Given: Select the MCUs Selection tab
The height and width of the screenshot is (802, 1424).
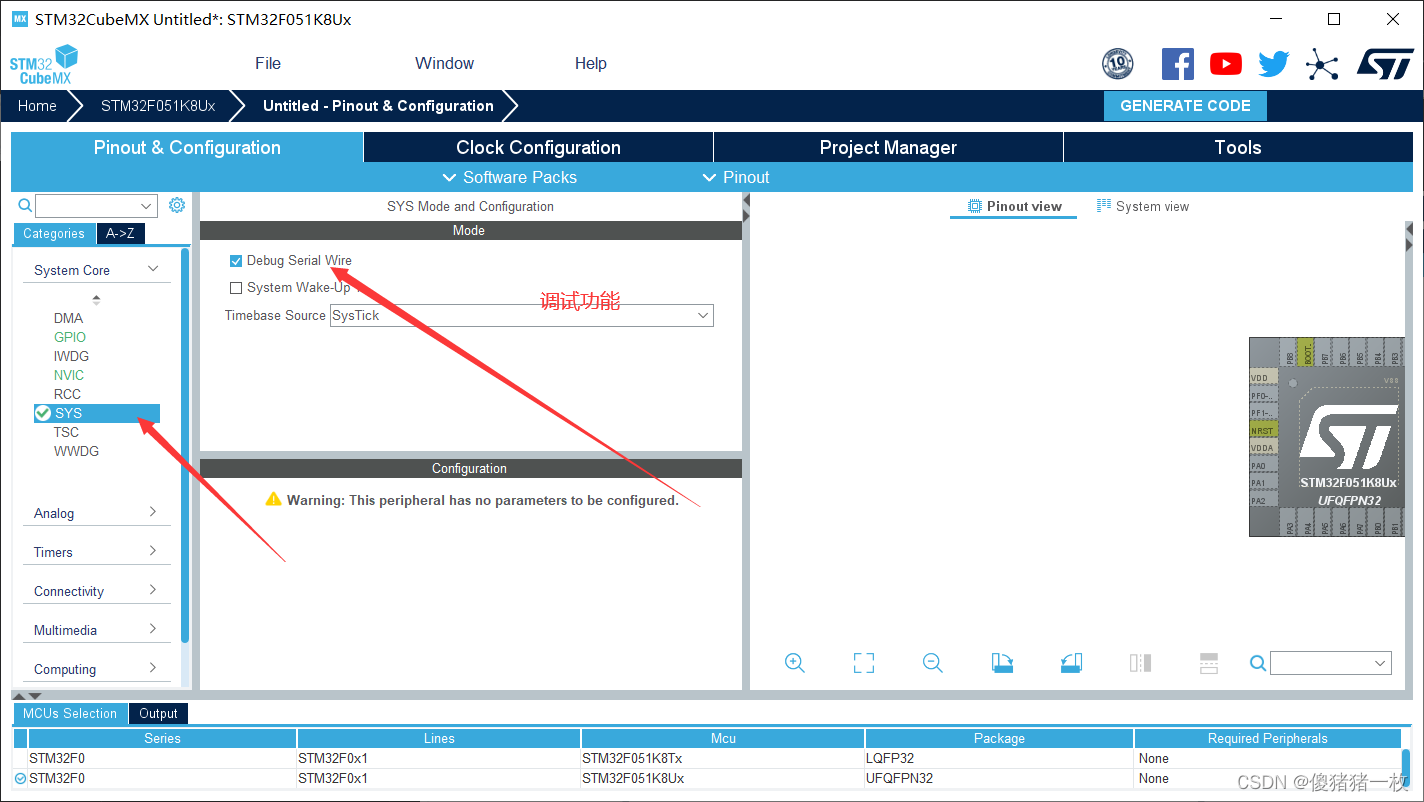Looking at the screenshot, I should tap(70, 713).
